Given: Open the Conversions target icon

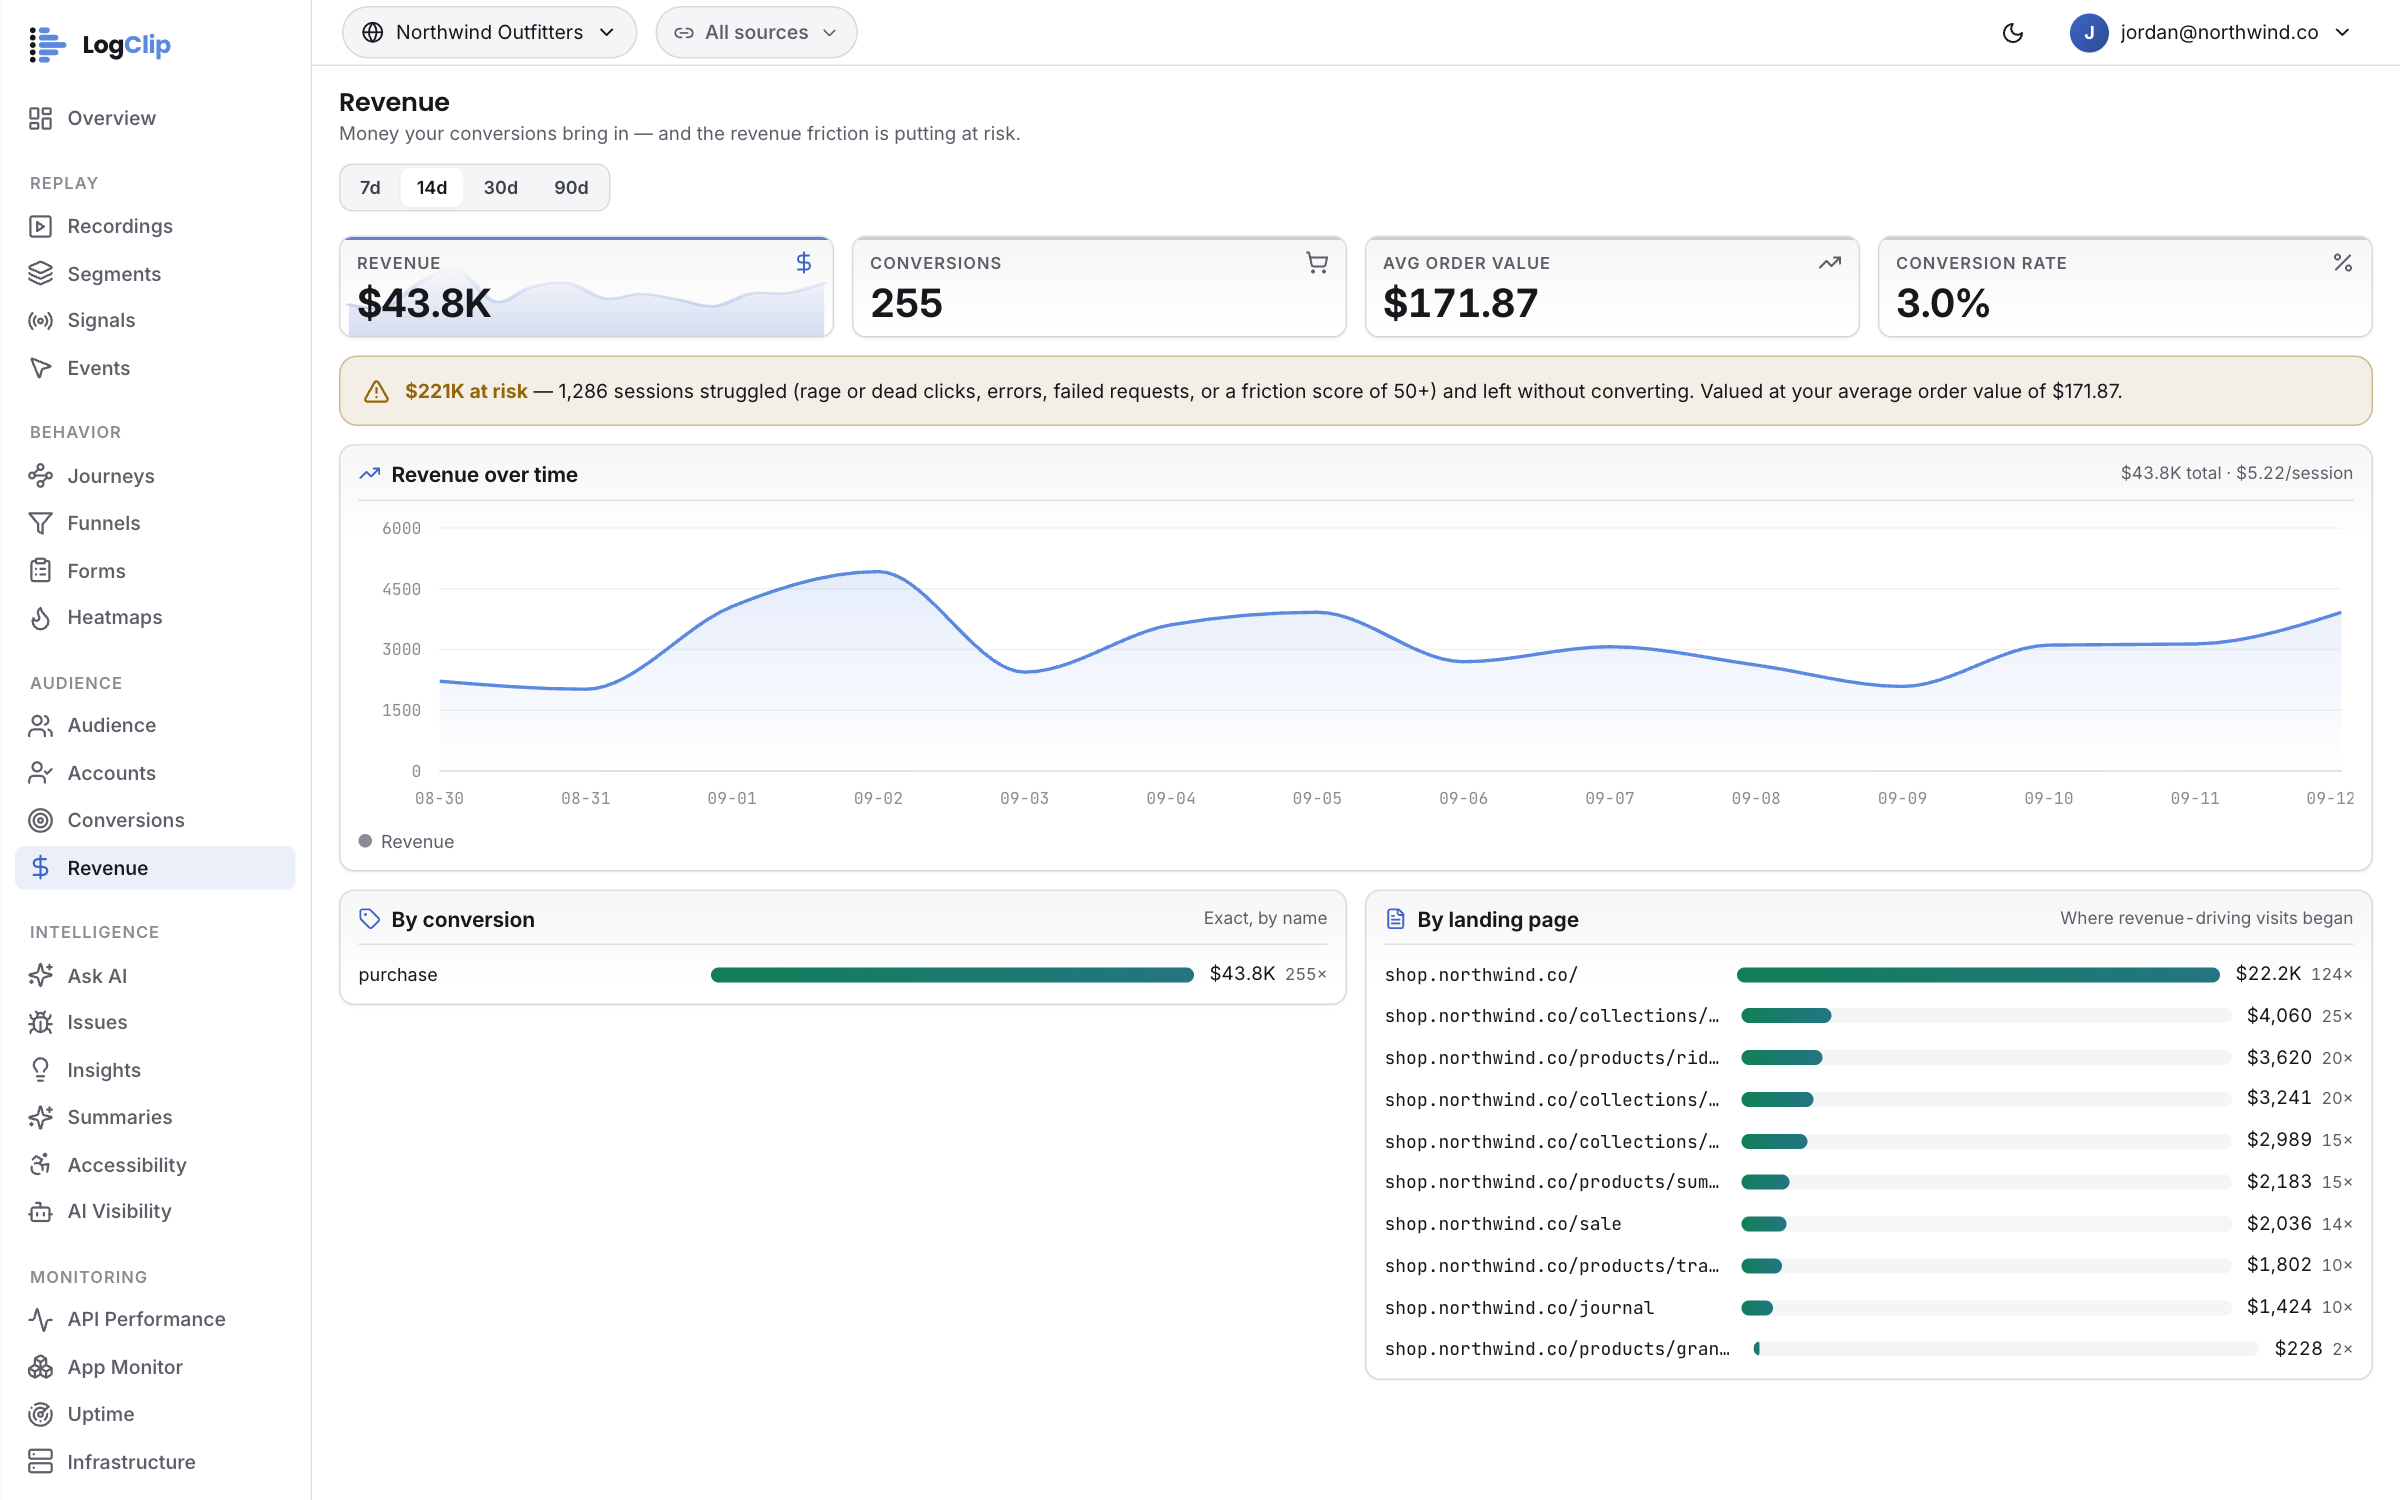Looking at the screenshot, I should (40, 820).
